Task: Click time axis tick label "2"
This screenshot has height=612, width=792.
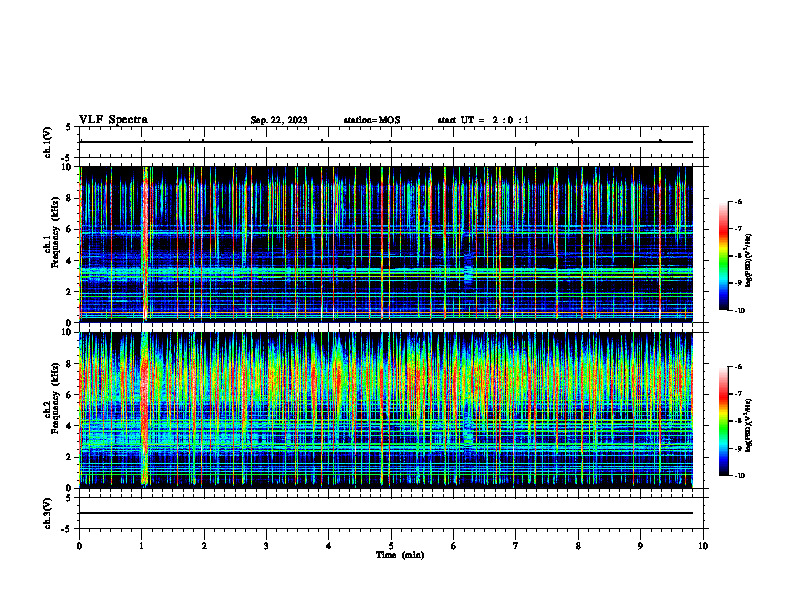Action: pos(204,546)
